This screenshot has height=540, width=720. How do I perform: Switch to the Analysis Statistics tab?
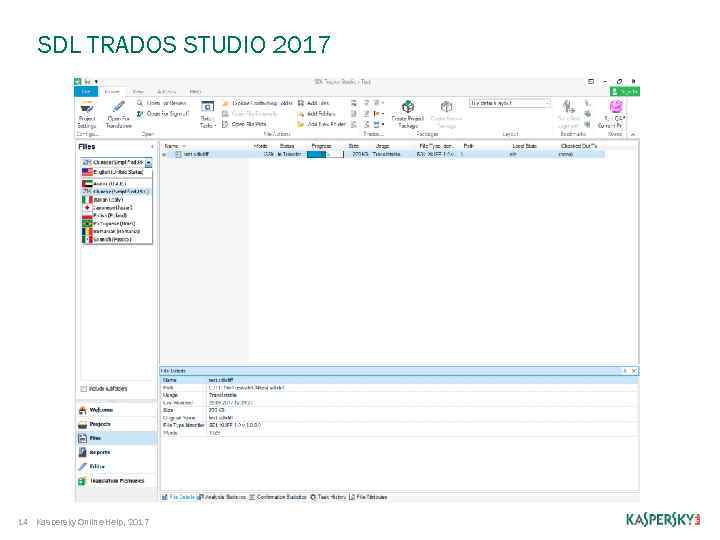(x=222, y=497)
